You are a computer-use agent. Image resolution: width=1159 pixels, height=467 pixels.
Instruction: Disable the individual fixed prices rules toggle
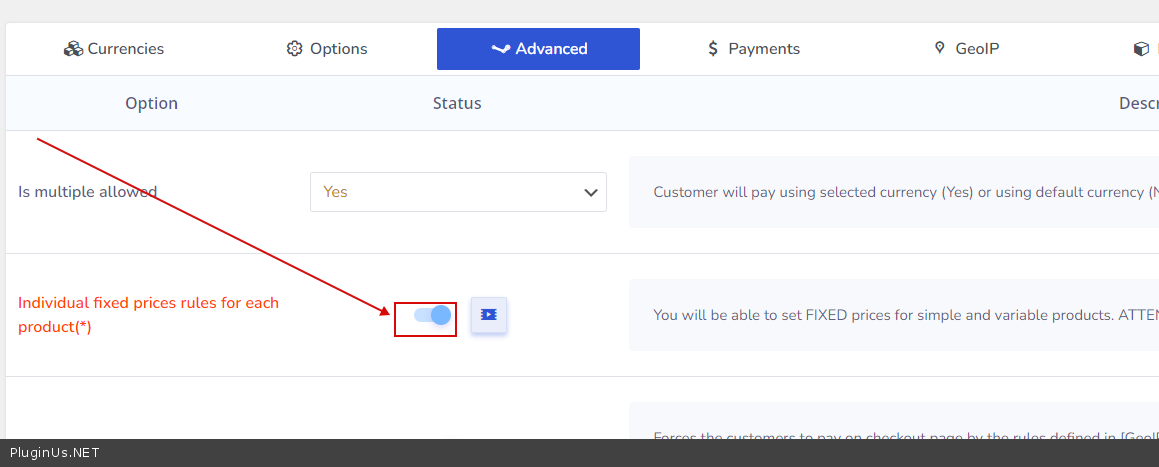coord(432,316)
